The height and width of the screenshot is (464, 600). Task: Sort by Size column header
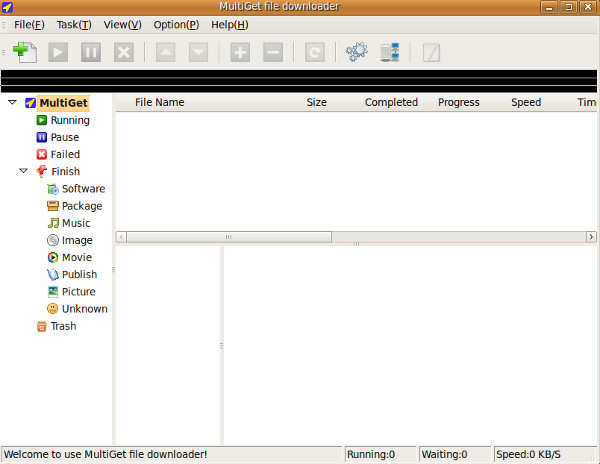pos(316,103)
